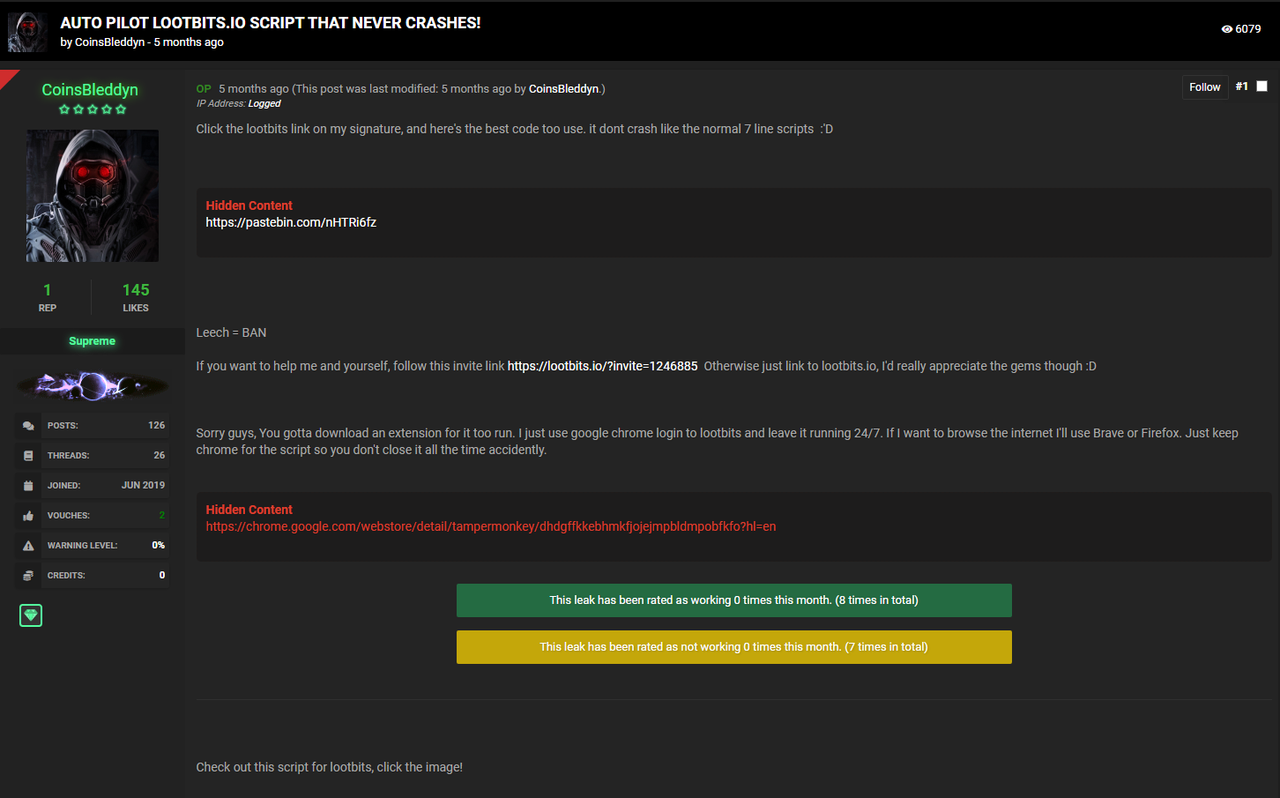
Task: Rate leak as working with green bar
Action: point(734,600)
